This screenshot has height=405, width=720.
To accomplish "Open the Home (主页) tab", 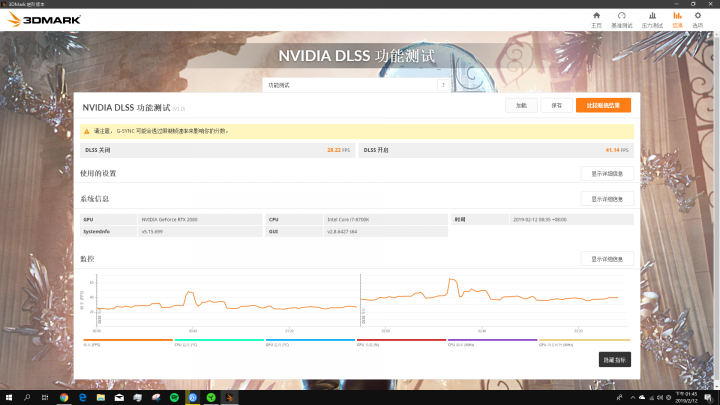I will pos(596,20).
